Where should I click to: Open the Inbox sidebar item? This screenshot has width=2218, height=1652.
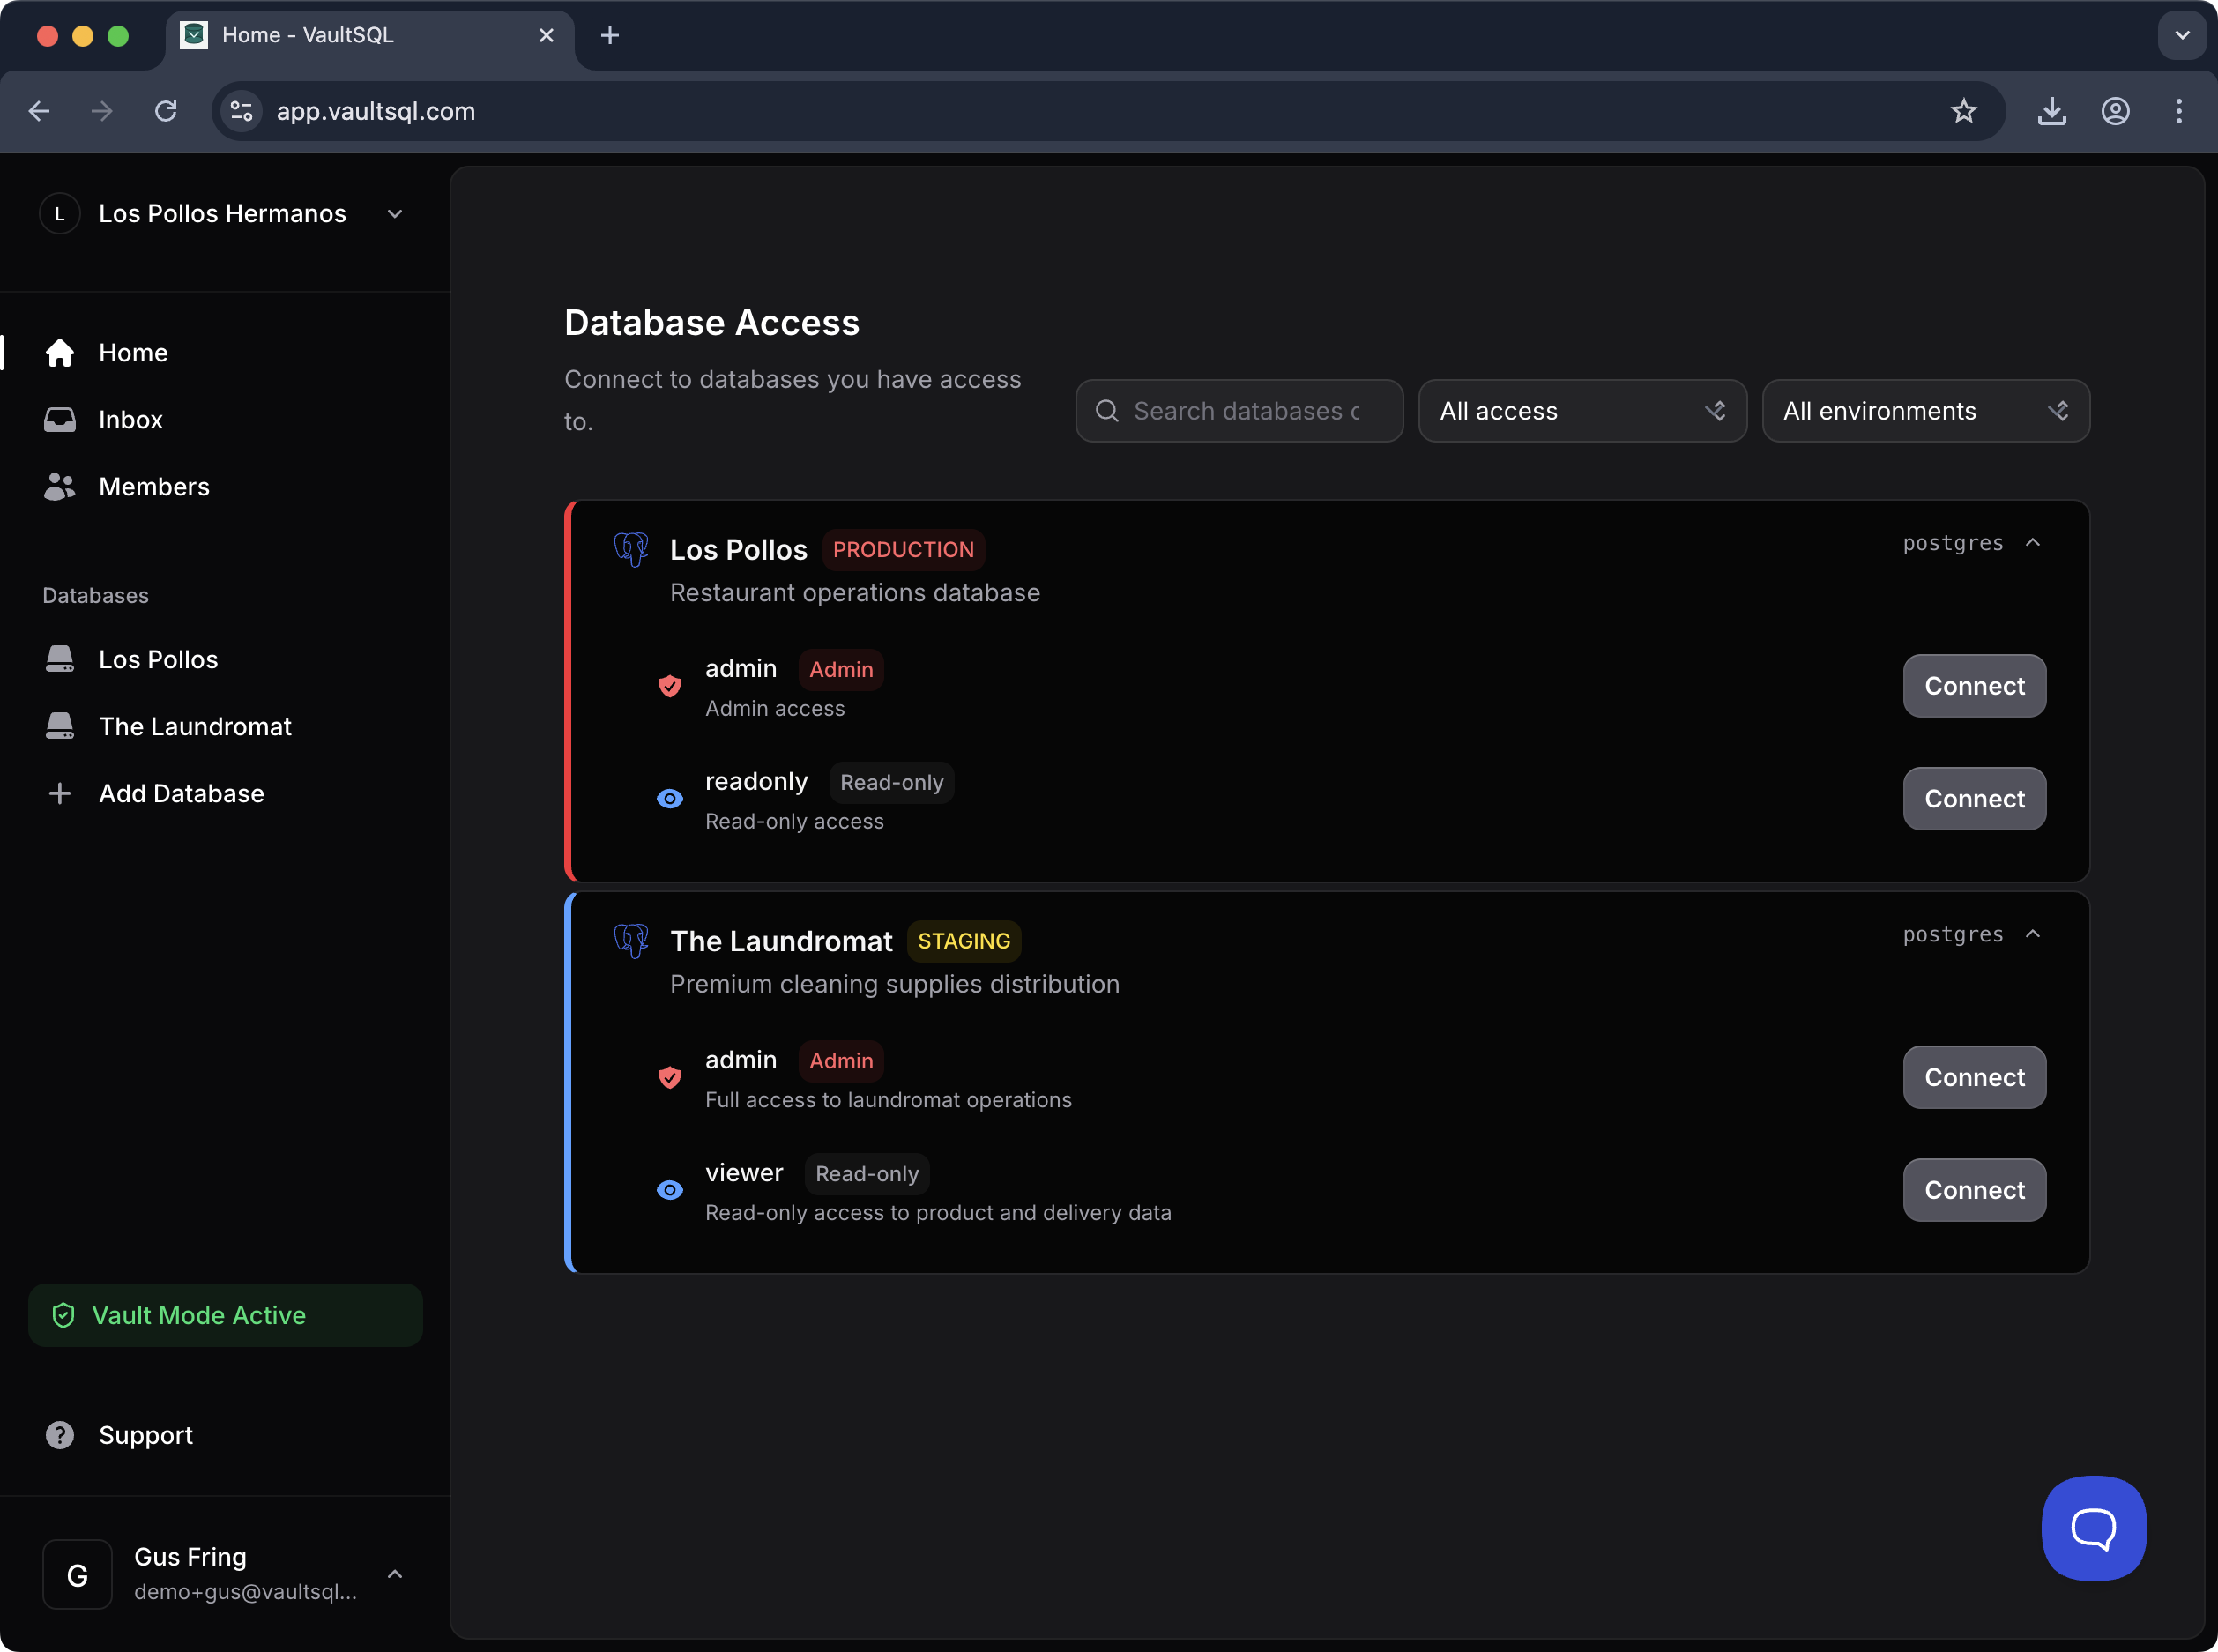pos(130,420)
